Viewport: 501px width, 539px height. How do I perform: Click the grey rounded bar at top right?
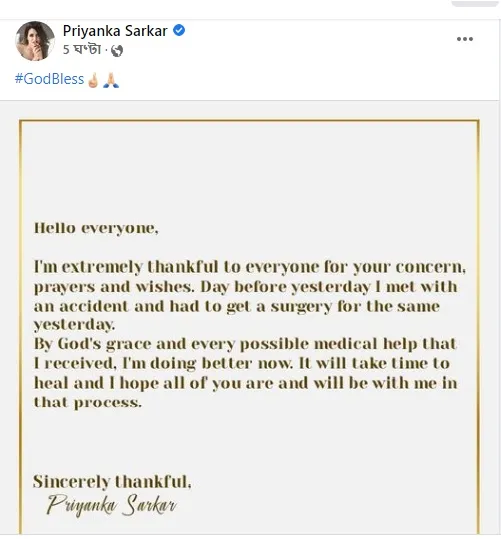[x=475, y=3]
